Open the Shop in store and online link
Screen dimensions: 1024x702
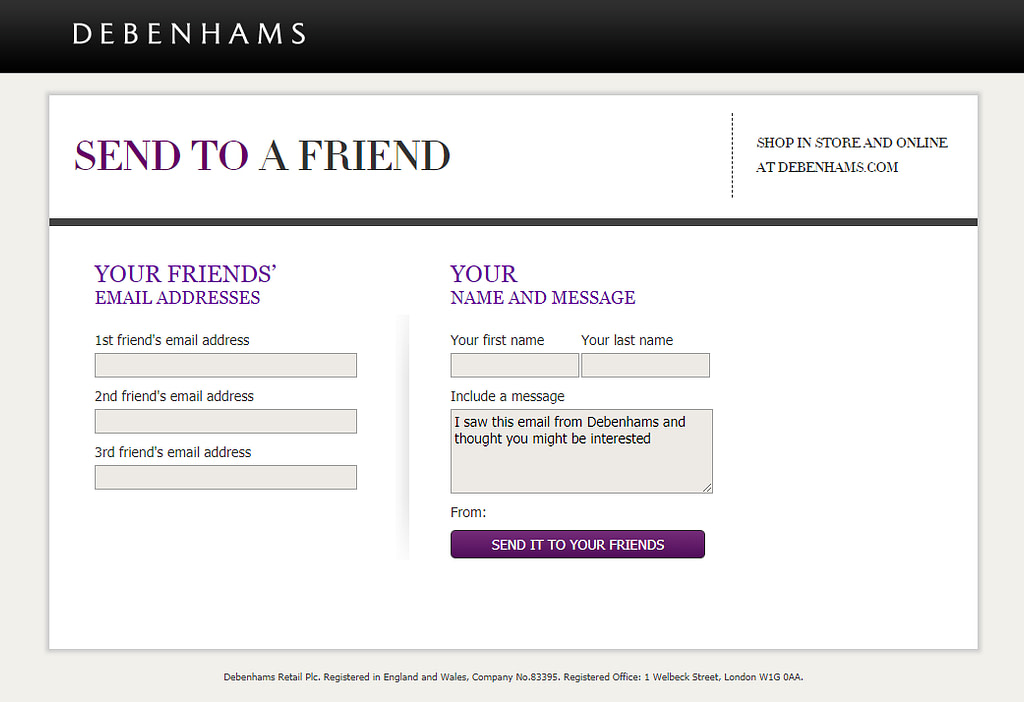pyautogui.click(x=852, y=155)
